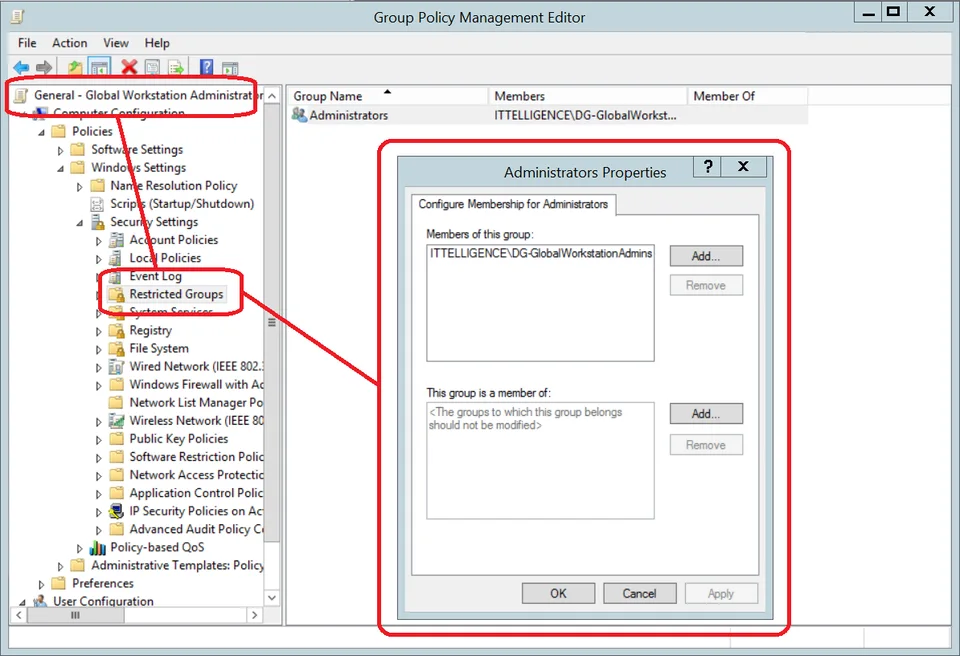Click OK in Administrators Properties
The height and width of the screenshot is (656, 960).
click(x=558, y=594)
